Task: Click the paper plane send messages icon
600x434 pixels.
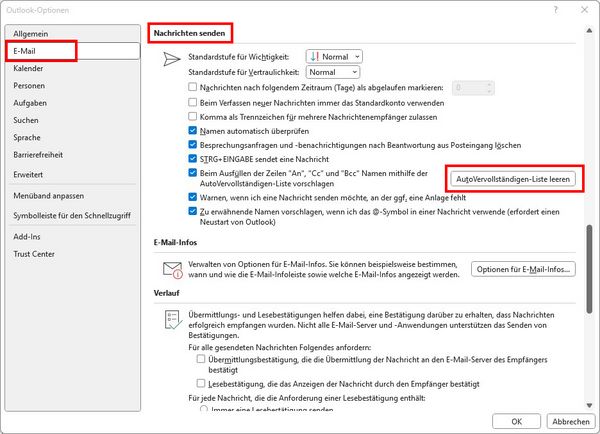Action: pyautogui.click(x=172, y=59)
